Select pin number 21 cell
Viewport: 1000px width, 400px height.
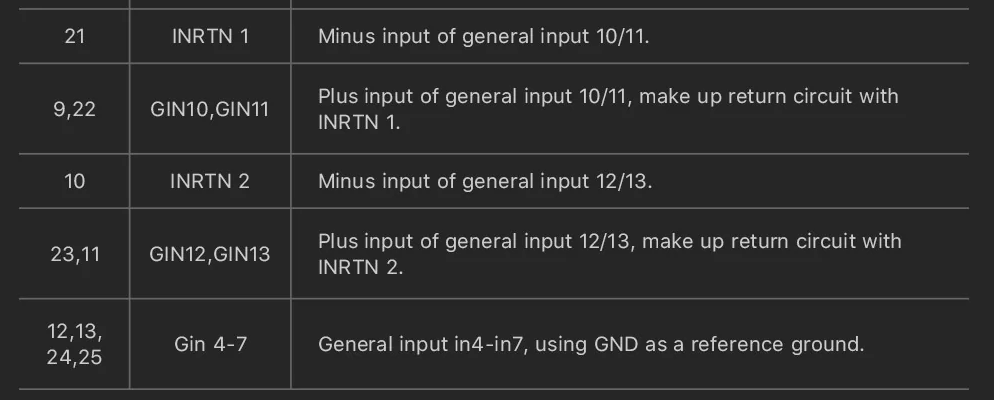click(x=75, y=36)
